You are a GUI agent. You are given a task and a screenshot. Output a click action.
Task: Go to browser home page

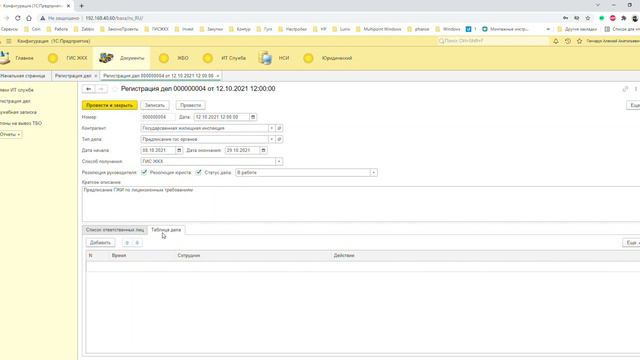pos(29,18)
